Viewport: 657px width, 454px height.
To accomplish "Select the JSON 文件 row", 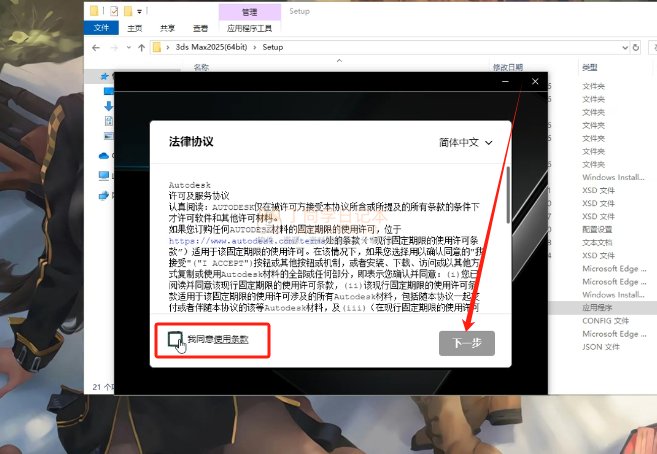I will (x=601, y=347).
